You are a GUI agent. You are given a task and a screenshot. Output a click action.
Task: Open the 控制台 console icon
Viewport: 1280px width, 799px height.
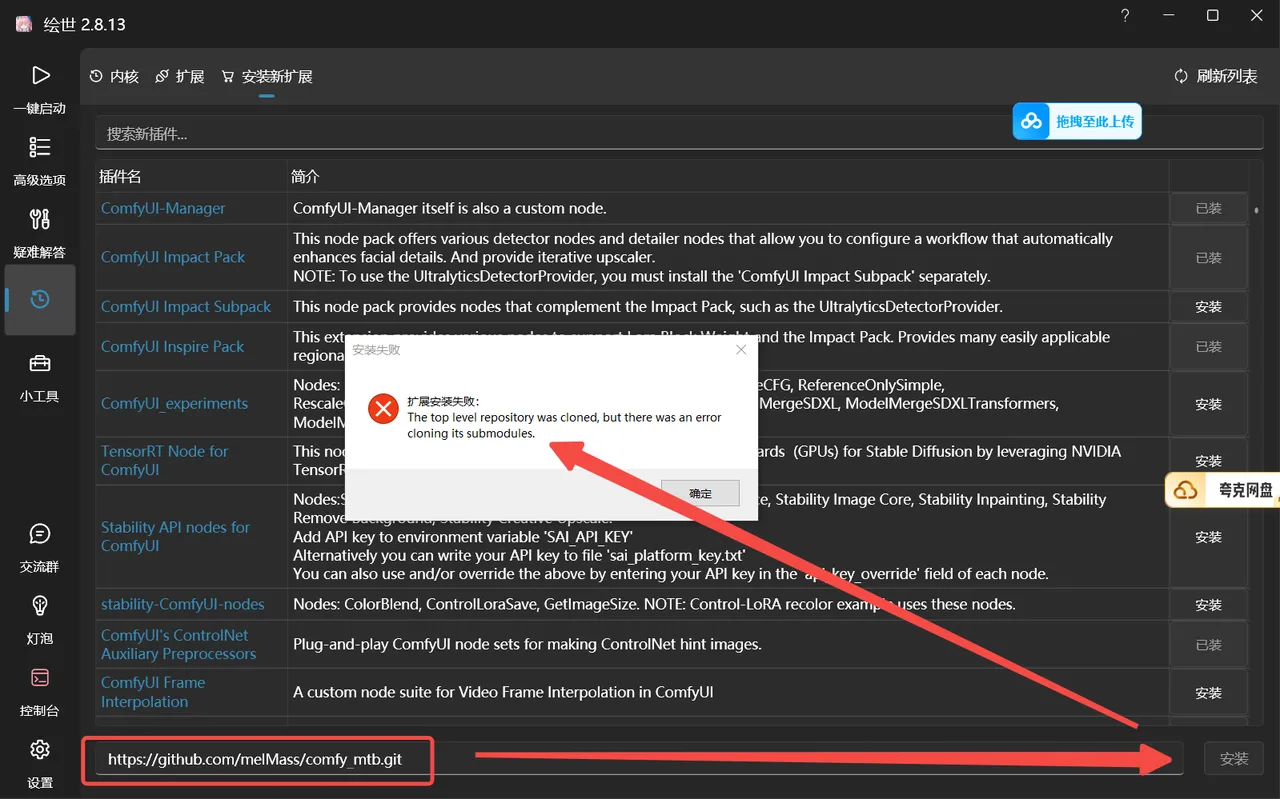pos(40,679)
